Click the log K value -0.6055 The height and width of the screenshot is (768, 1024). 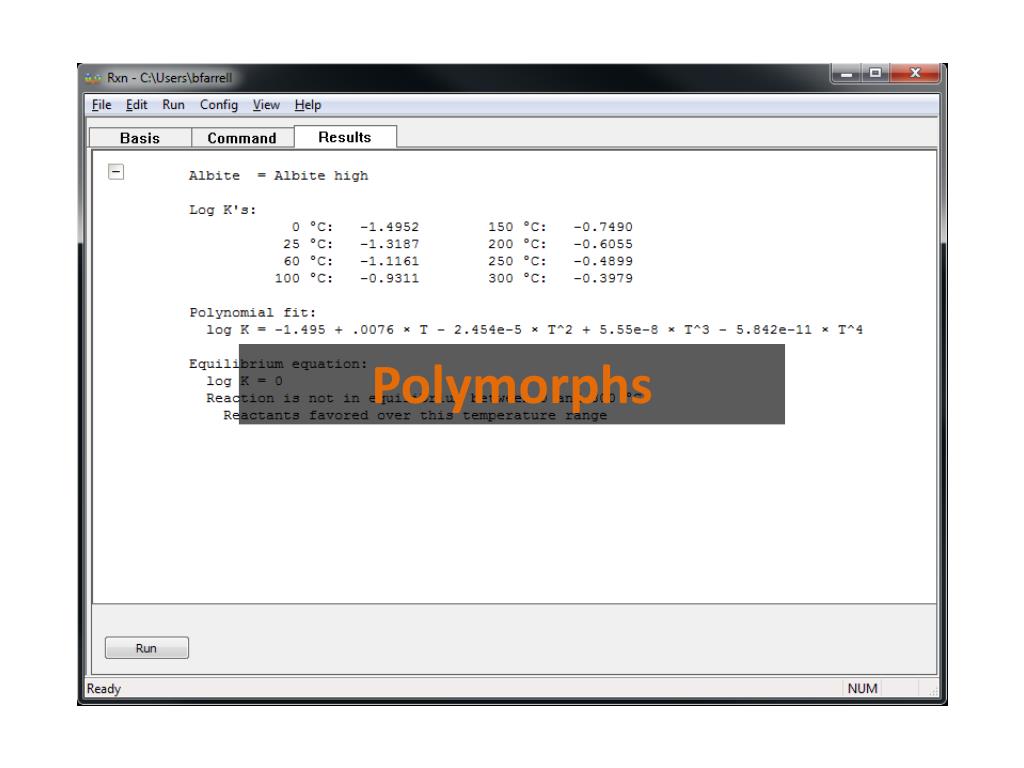tap(603, 244)
